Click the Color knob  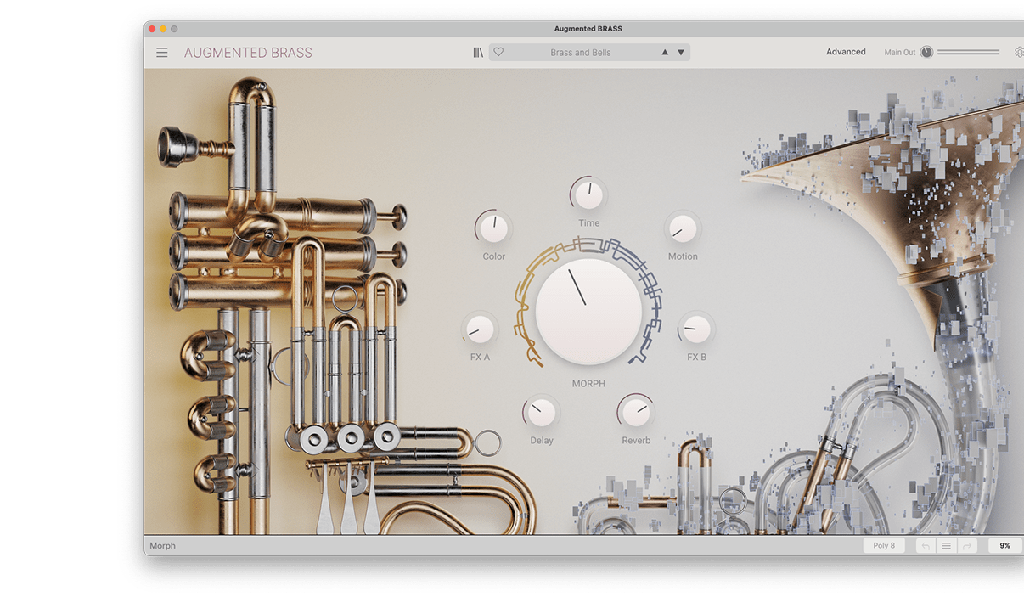pyautogui.click(x=494, y=228)
